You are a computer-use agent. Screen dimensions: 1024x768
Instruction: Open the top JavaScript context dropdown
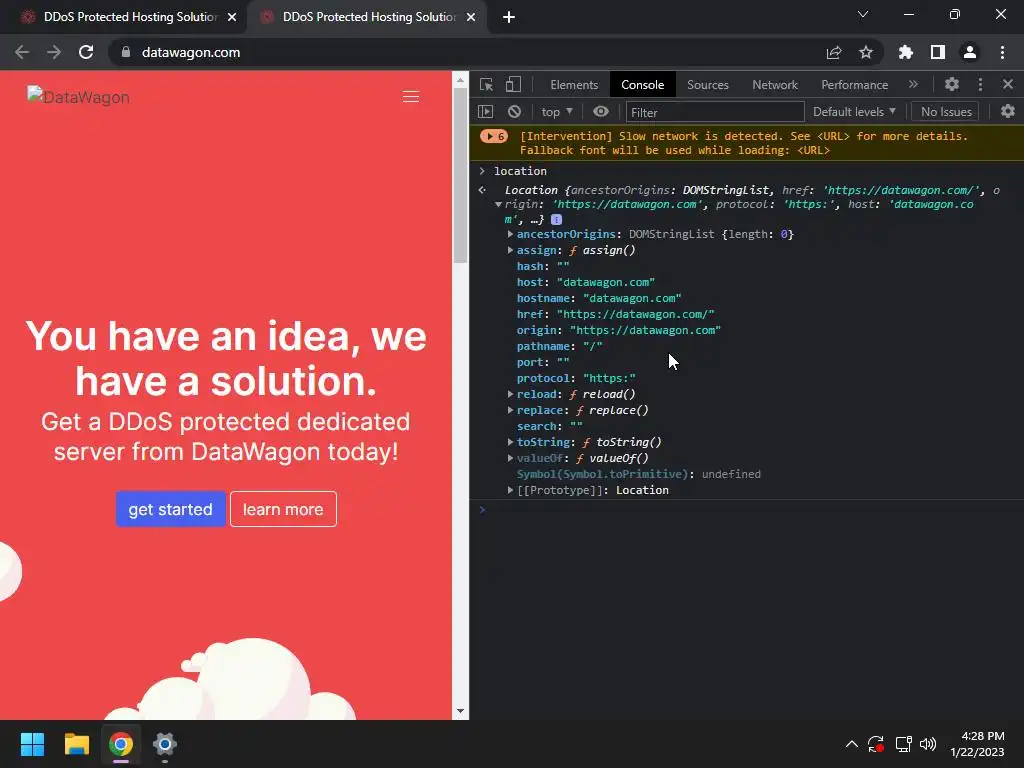(x=557, y=112)
